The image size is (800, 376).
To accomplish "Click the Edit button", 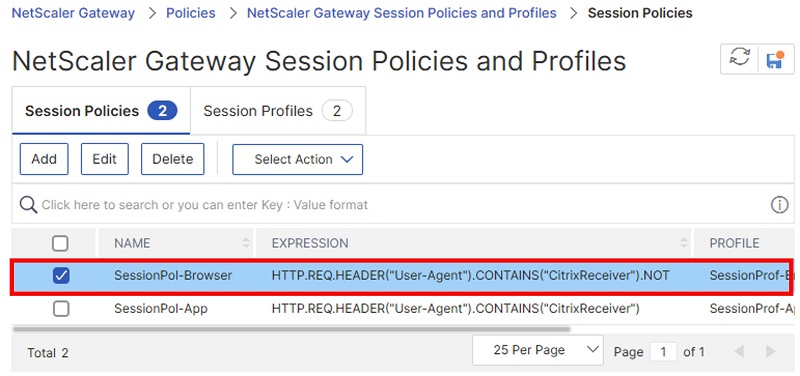I will 105,159.
